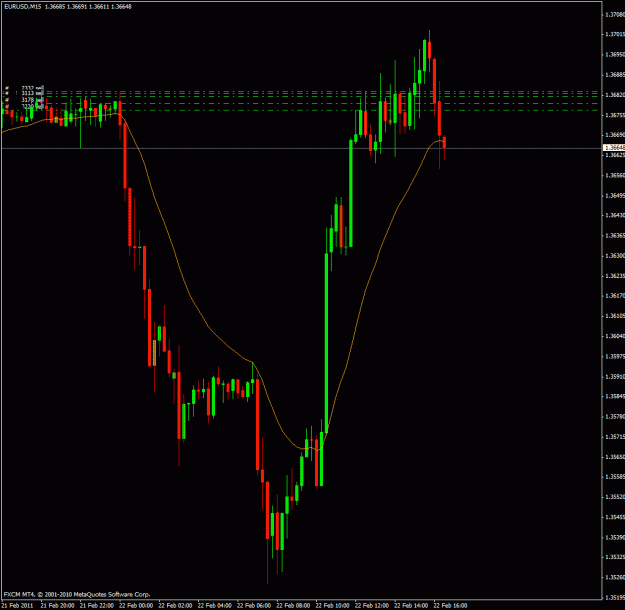Click the 22 Feb 16:00 time label
The height and width of the screenshot is (610, 625).
coord(451,606)
